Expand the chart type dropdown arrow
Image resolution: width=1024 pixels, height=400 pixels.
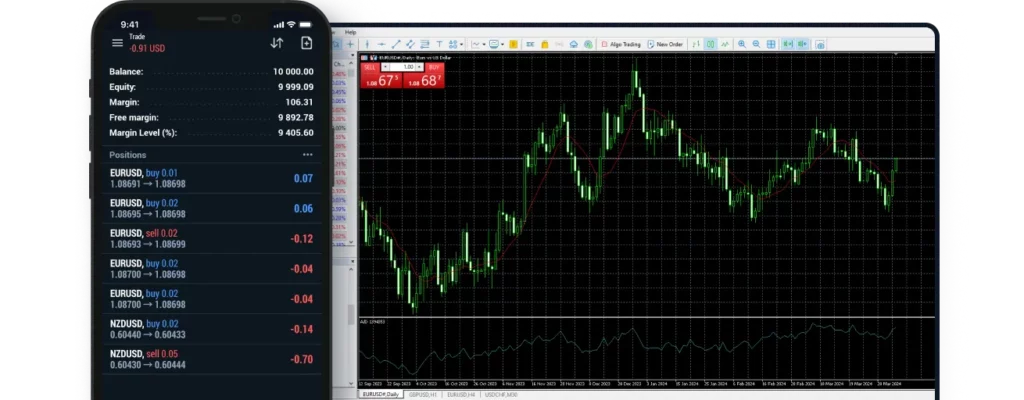coord(485,44)
